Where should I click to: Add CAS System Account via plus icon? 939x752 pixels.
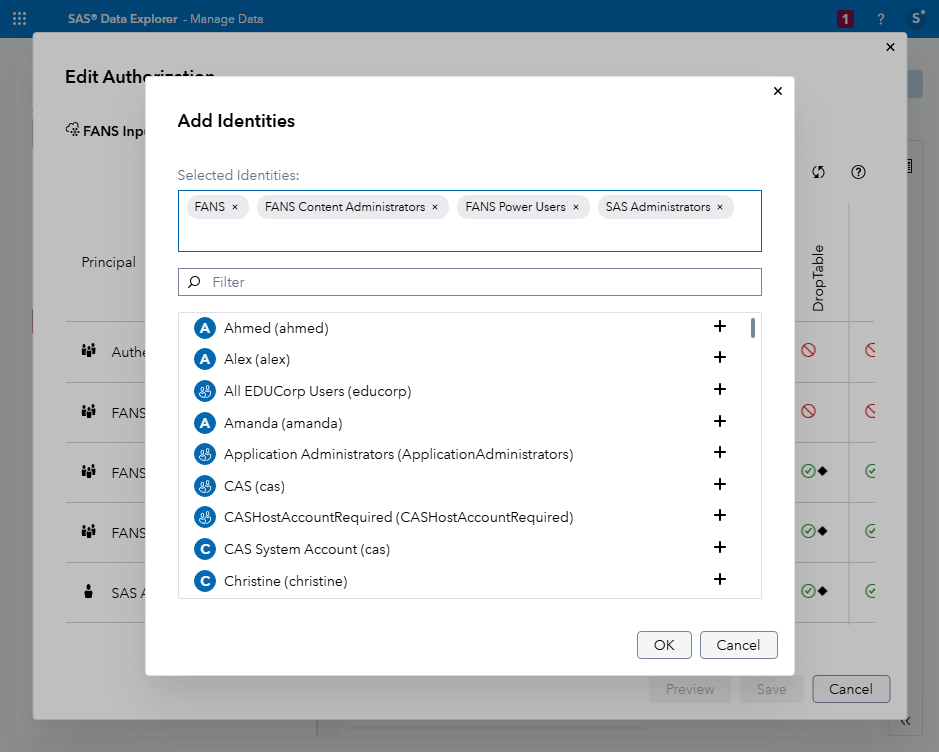coord(720,548)
